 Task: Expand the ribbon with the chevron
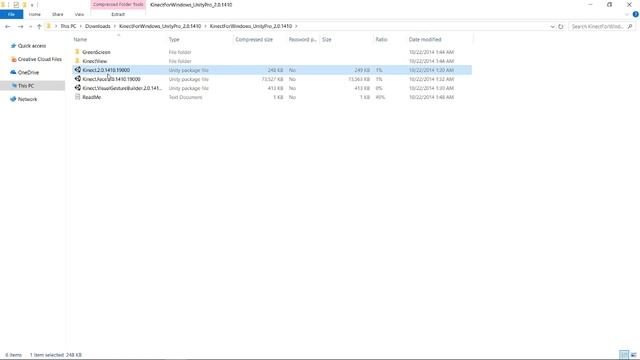click(x=627, y=14)
